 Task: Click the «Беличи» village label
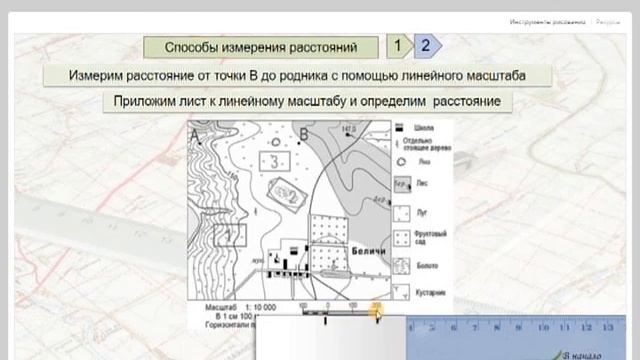coord(369,251)
